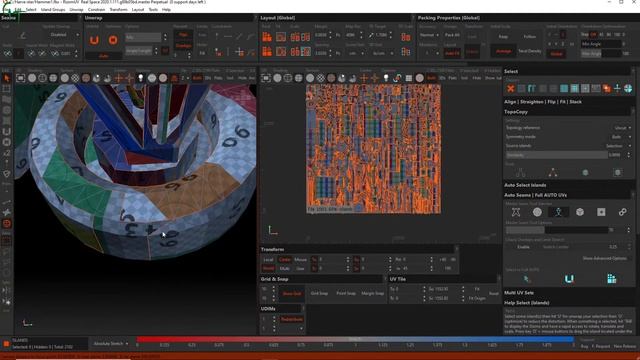Image resolution: width=640 pixels, height=360 pixels.
Task: Click the Fit icon in Layout top row
Action: pos(281,37)
